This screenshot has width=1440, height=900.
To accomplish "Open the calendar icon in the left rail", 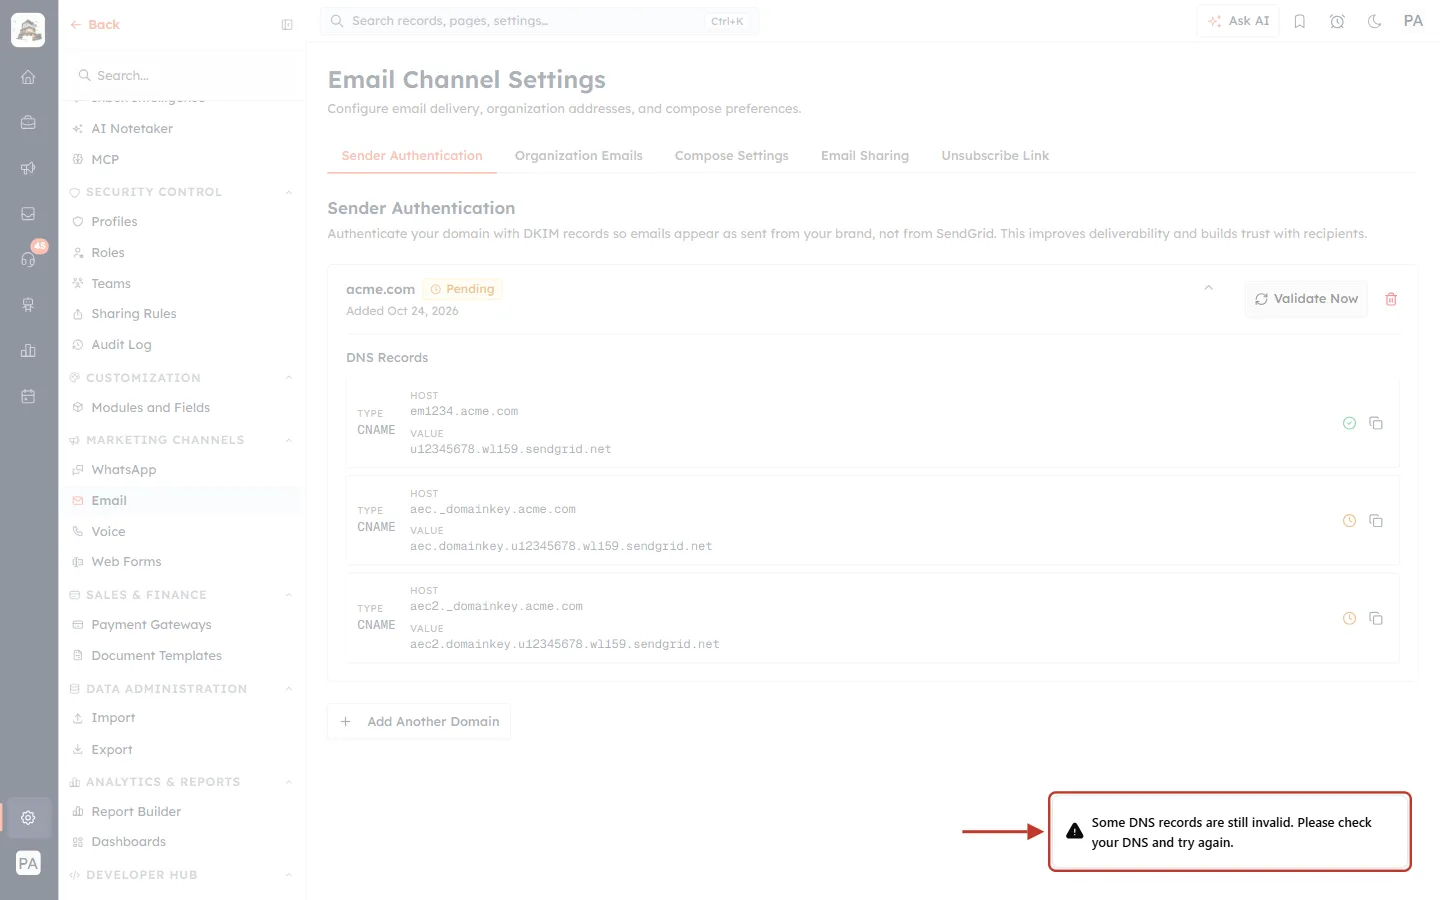I will point(28,396).
